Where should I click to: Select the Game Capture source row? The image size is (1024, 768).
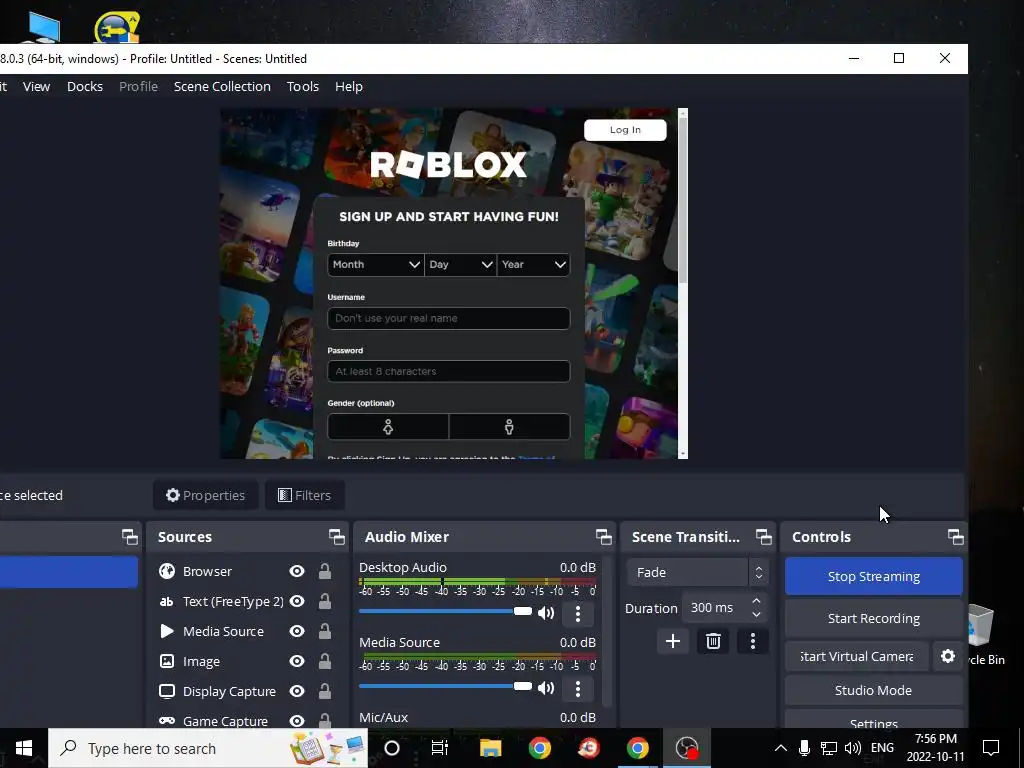(246, 721)
